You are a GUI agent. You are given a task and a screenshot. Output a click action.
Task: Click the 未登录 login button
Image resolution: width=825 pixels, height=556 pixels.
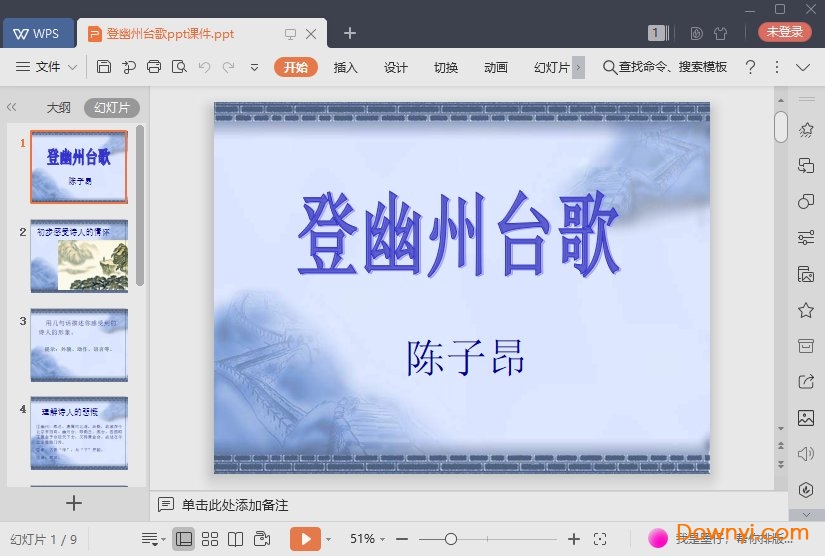[x=784, y=32]
